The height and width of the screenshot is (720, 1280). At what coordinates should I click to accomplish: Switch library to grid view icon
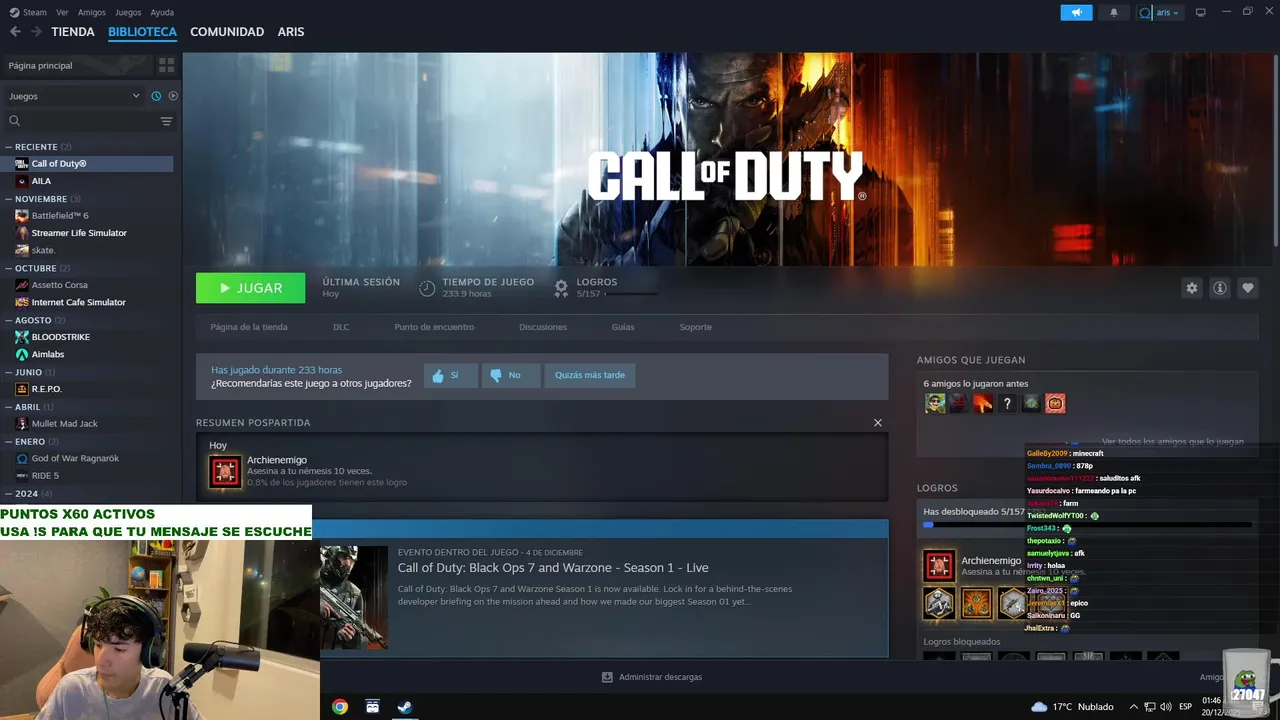(x=166, y=65)
